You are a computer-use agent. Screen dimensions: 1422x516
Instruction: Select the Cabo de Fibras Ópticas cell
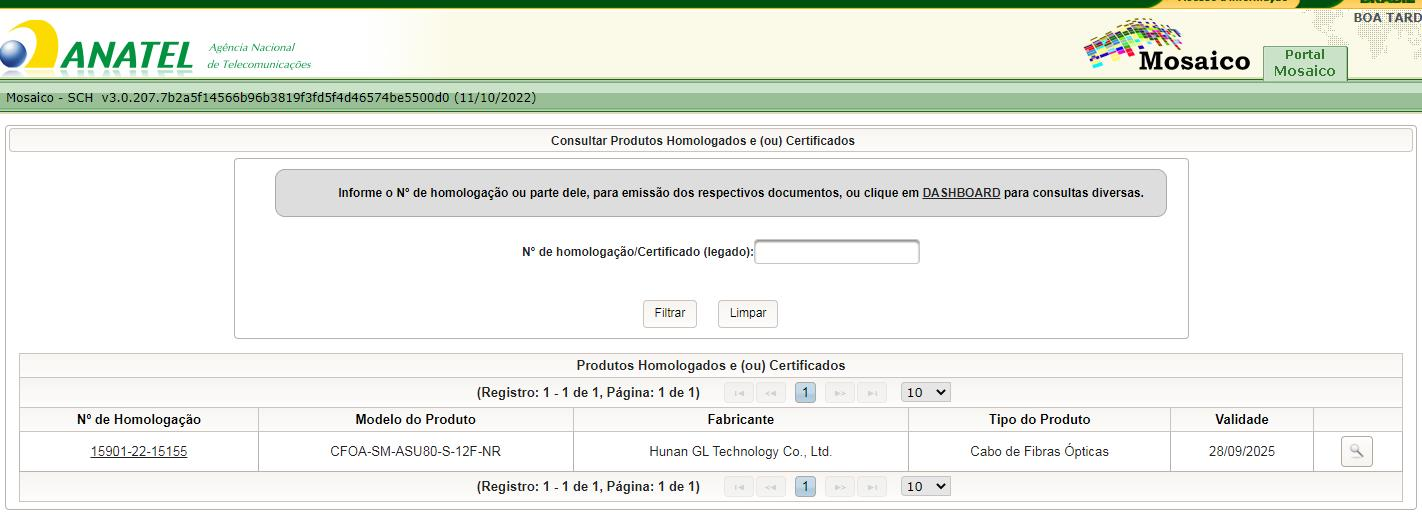coord(1039,452)
